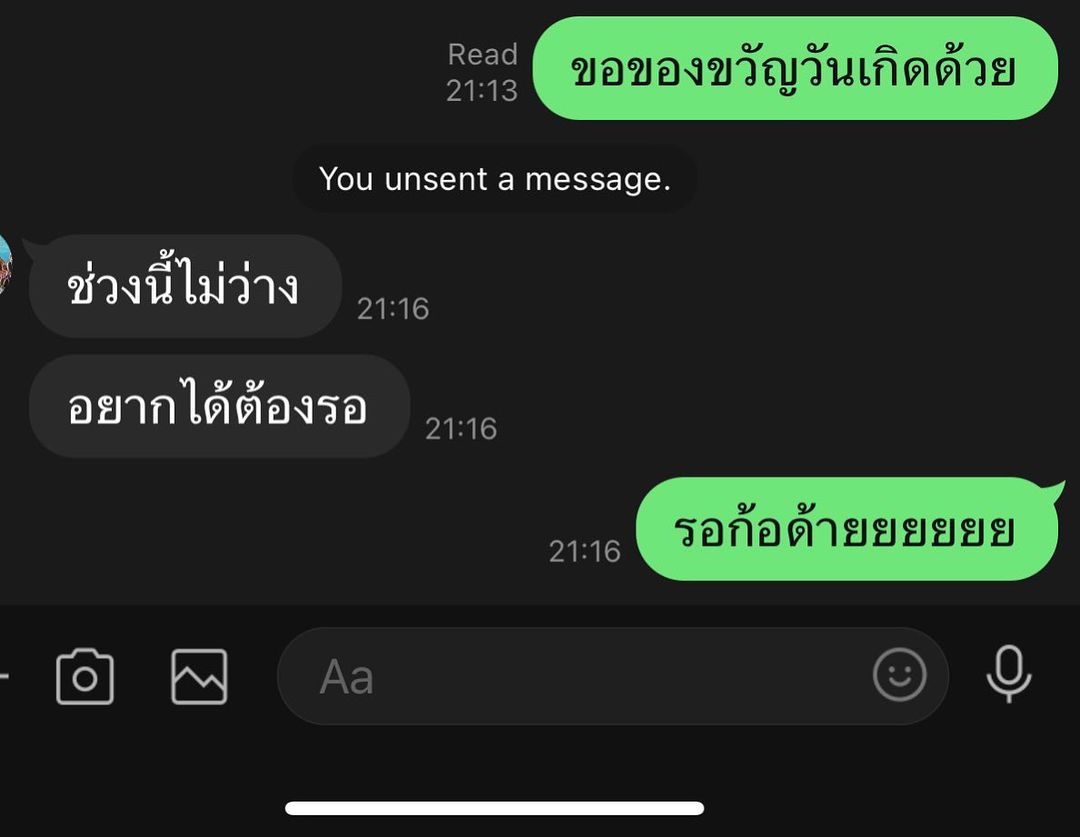1080x837 pixels.
Task: Focus the Aa message input field
Action: tap(612, 676)
